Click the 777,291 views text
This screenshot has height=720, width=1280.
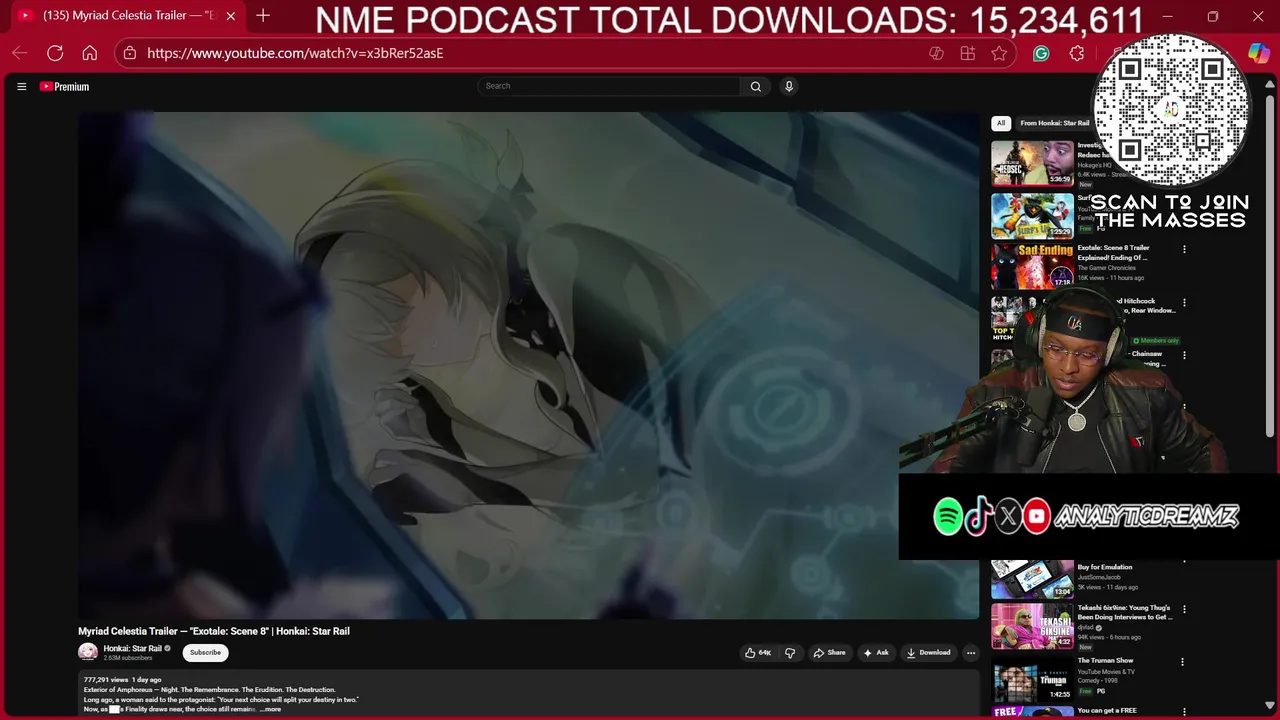click(106, 680)
